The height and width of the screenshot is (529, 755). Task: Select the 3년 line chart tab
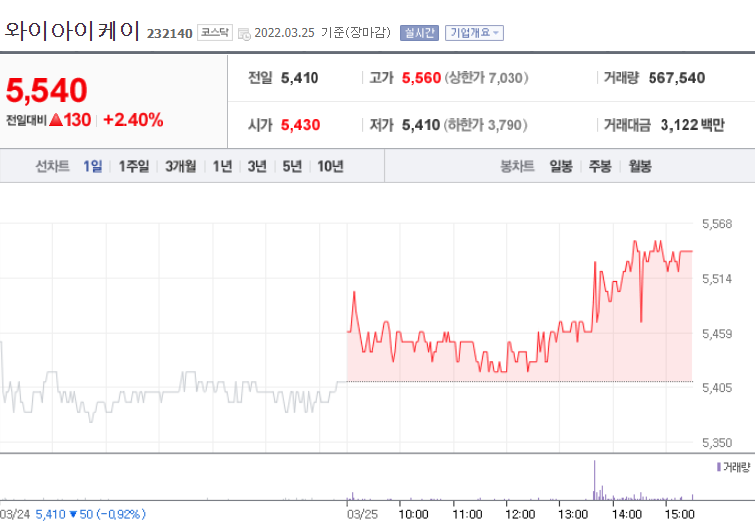pyautogui.click(x=257, y=166)
